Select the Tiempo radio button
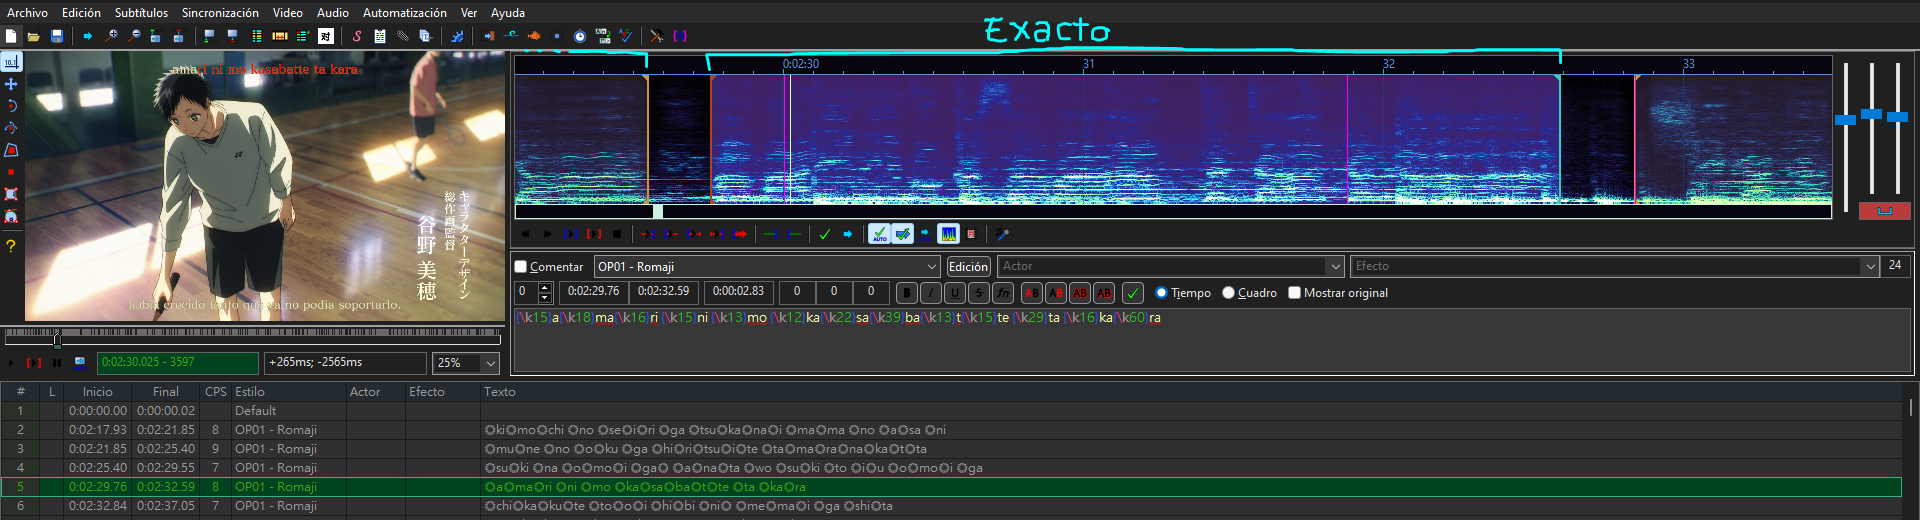 pos(1161,293)
